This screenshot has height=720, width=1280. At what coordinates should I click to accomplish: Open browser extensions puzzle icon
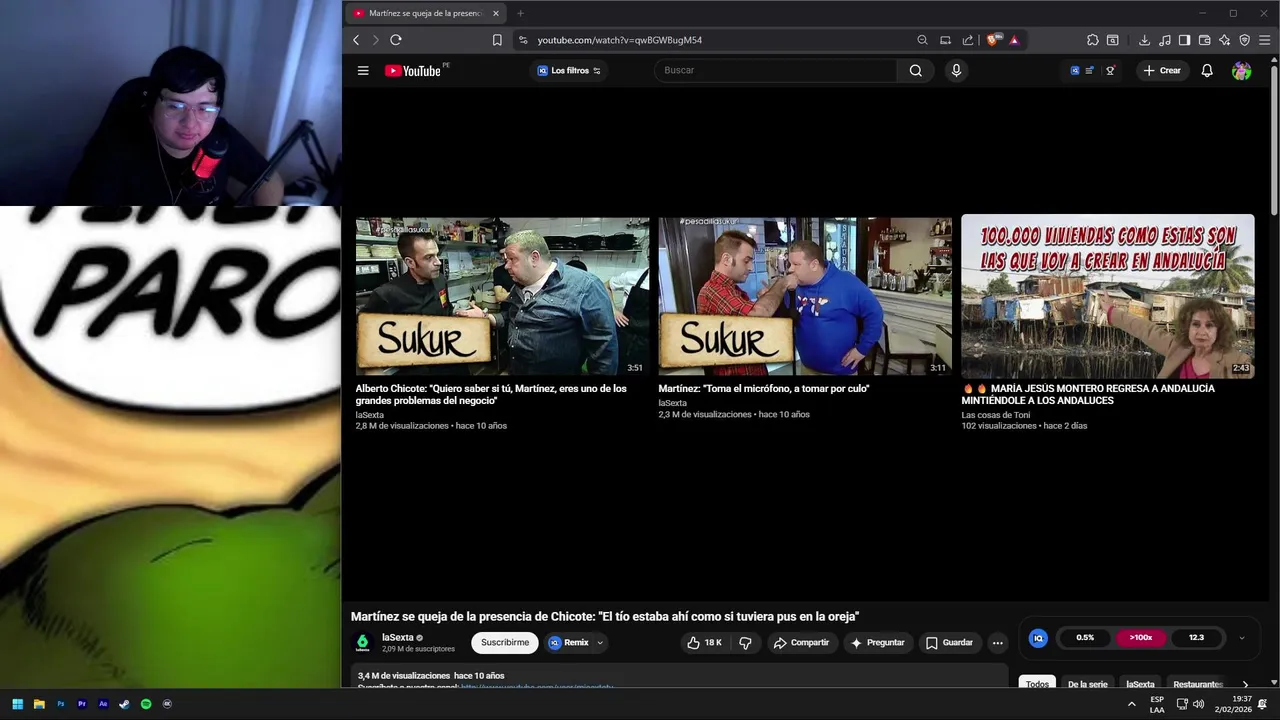coord(1092,40)
